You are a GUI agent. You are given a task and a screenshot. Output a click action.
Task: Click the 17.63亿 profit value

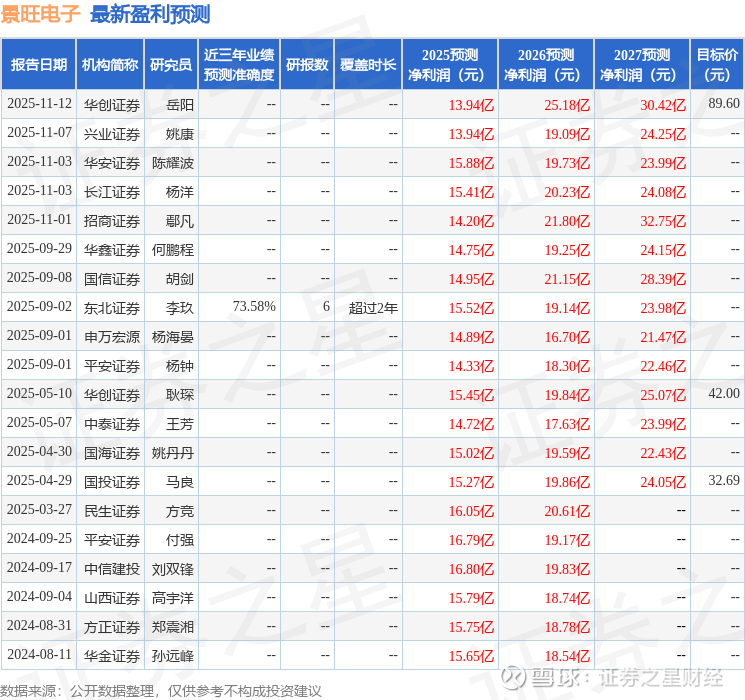[567, 424]
